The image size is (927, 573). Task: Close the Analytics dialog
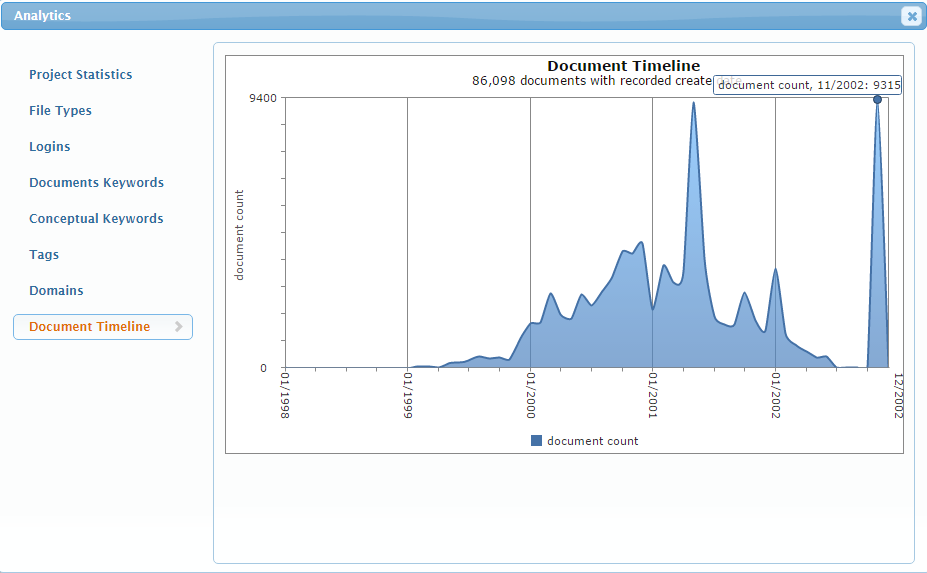(910, 16)
